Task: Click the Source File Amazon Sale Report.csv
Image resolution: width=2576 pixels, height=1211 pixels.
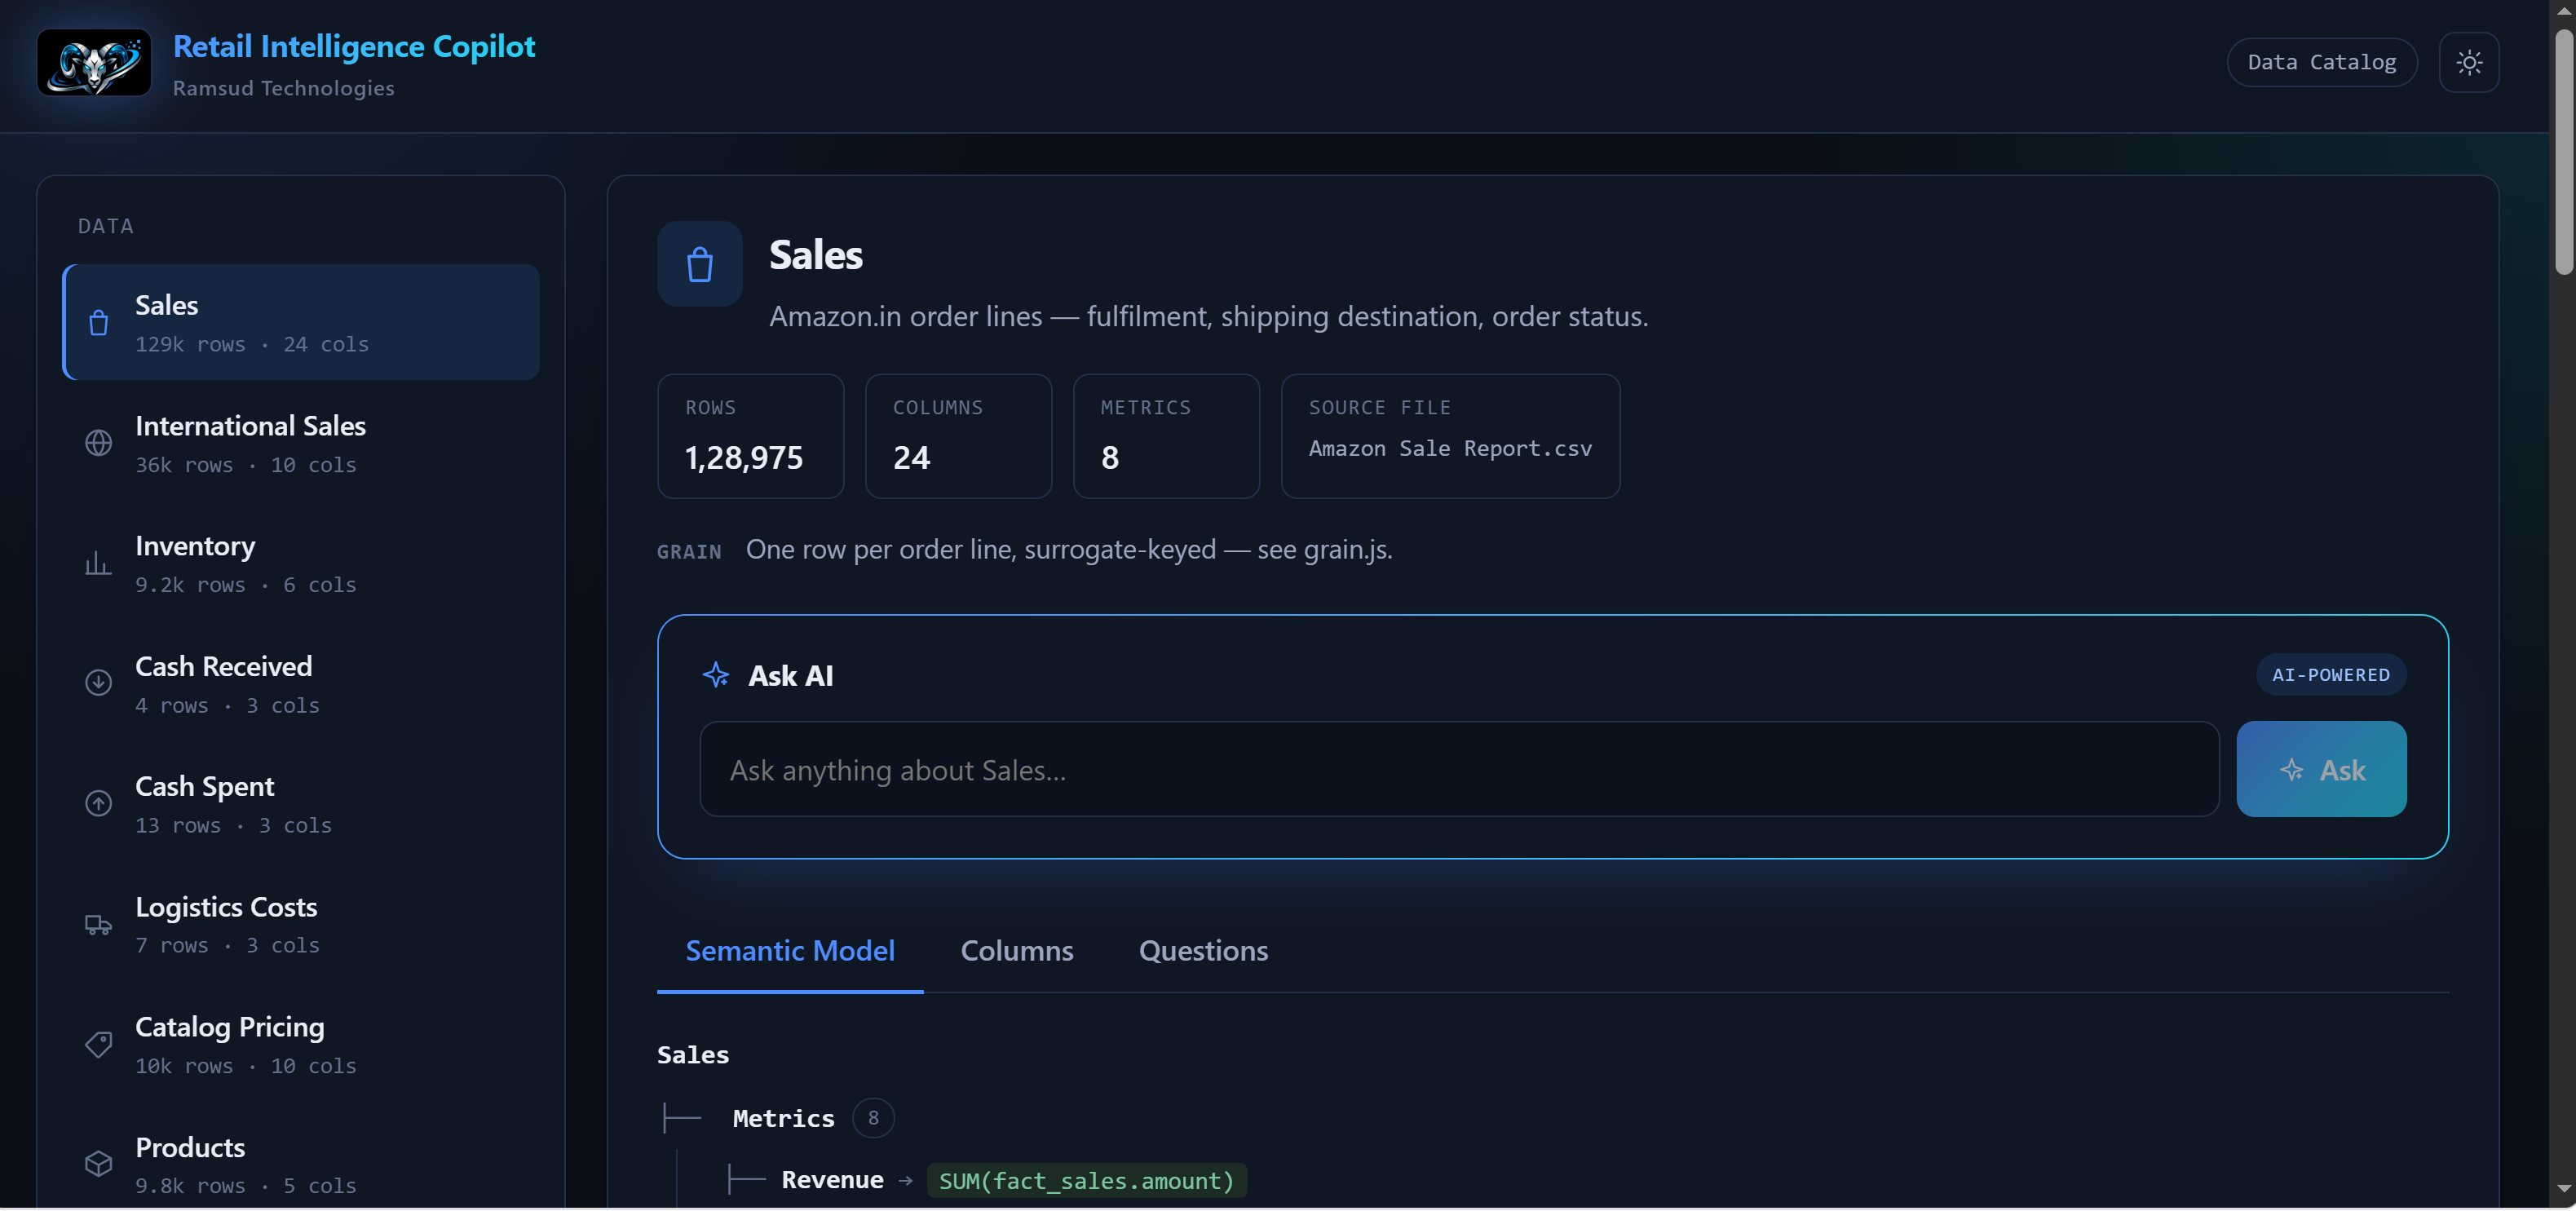Action: click(x=1450, y=436)
